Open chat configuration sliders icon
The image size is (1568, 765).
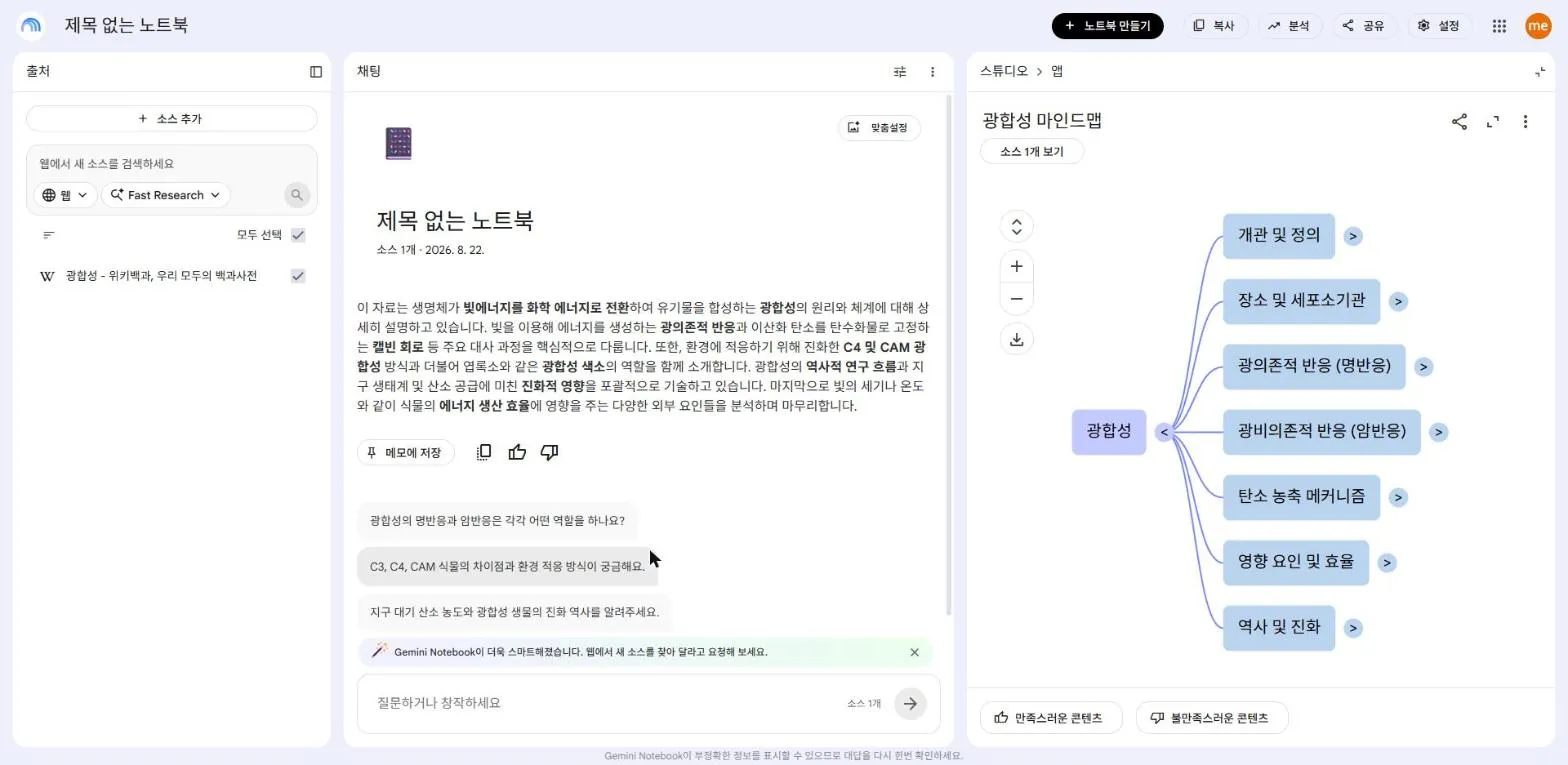(900, 72)
